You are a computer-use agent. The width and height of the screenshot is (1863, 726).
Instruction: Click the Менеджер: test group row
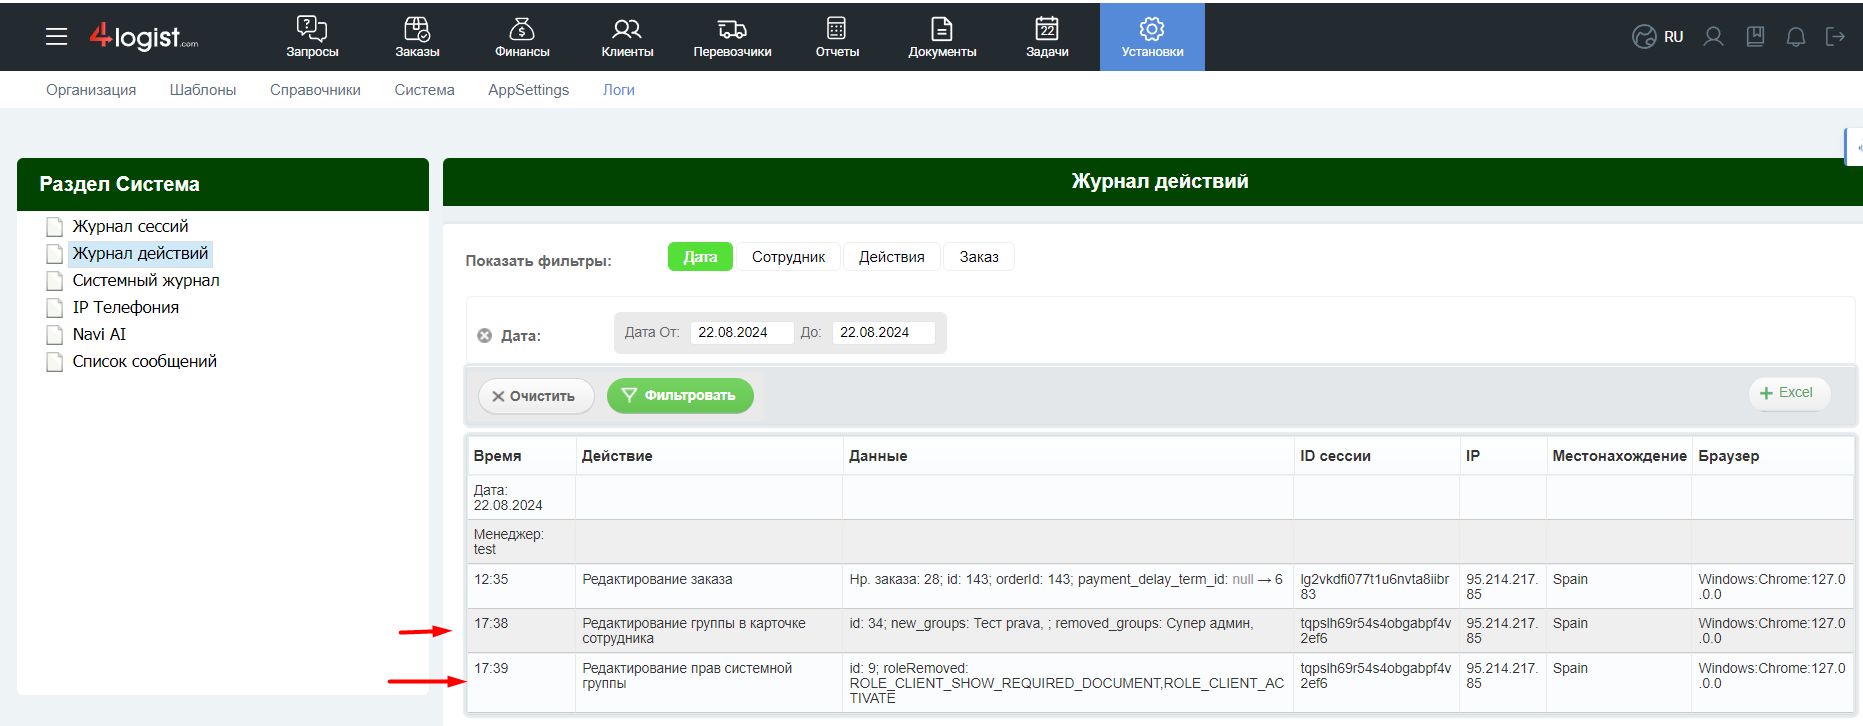(1160, 541)
